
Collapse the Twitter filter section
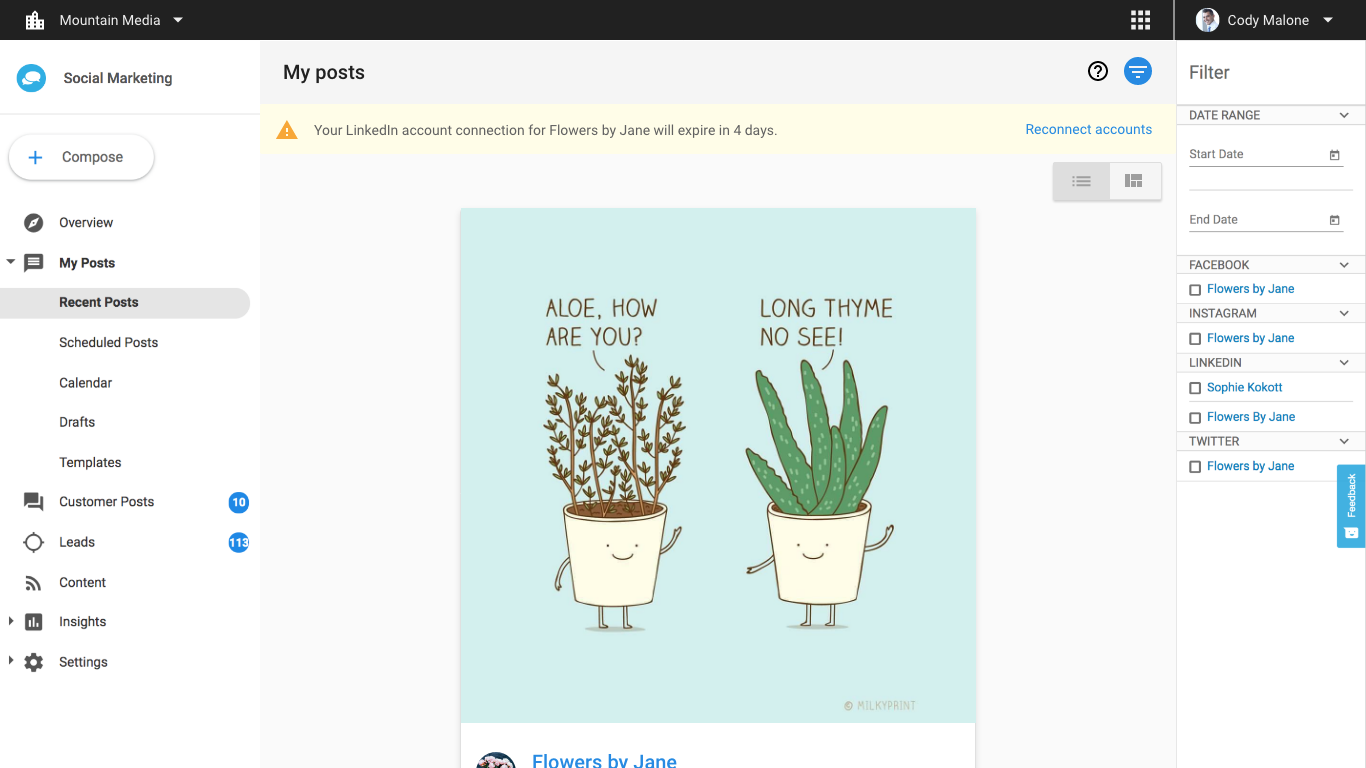click(1344, 441)
